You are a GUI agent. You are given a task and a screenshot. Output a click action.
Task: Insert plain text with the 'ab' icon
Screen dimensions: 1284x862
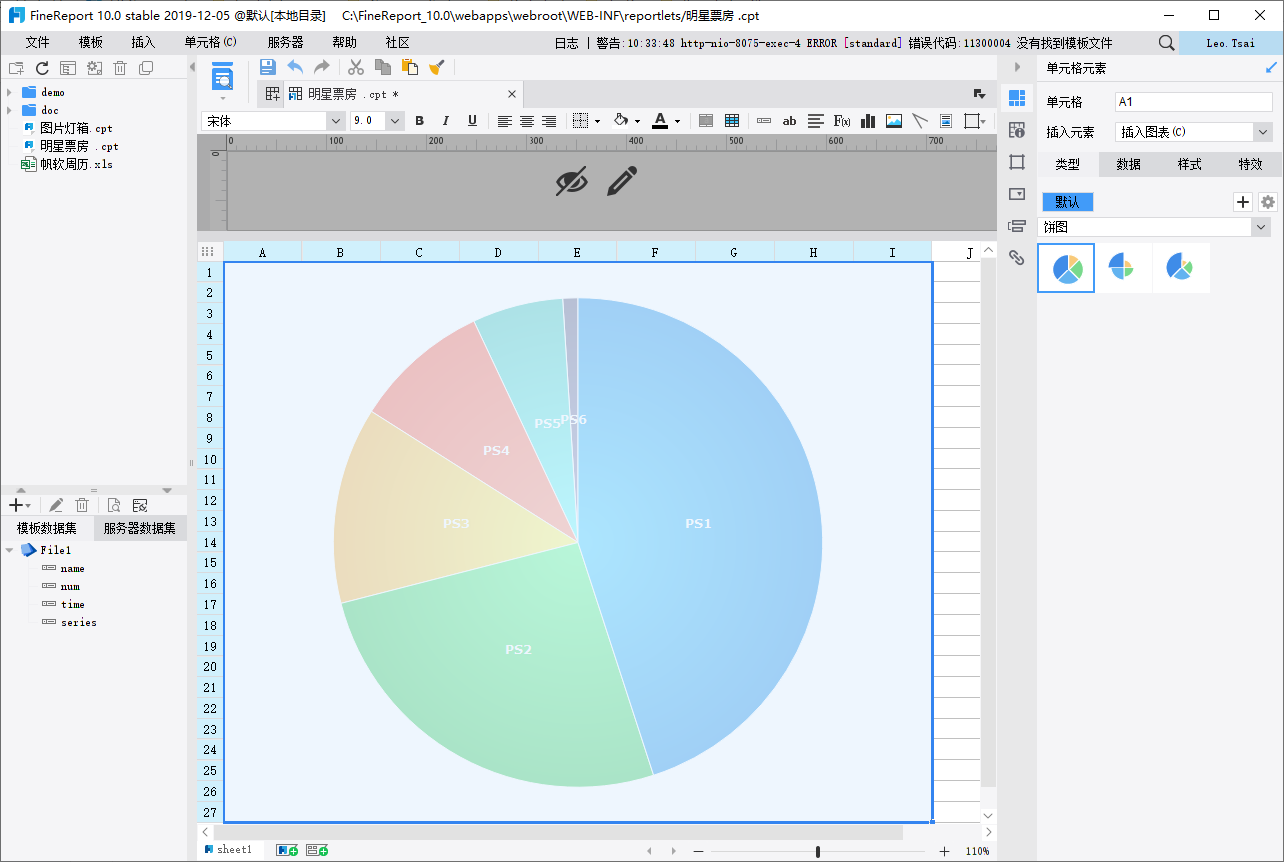point(790,121)
